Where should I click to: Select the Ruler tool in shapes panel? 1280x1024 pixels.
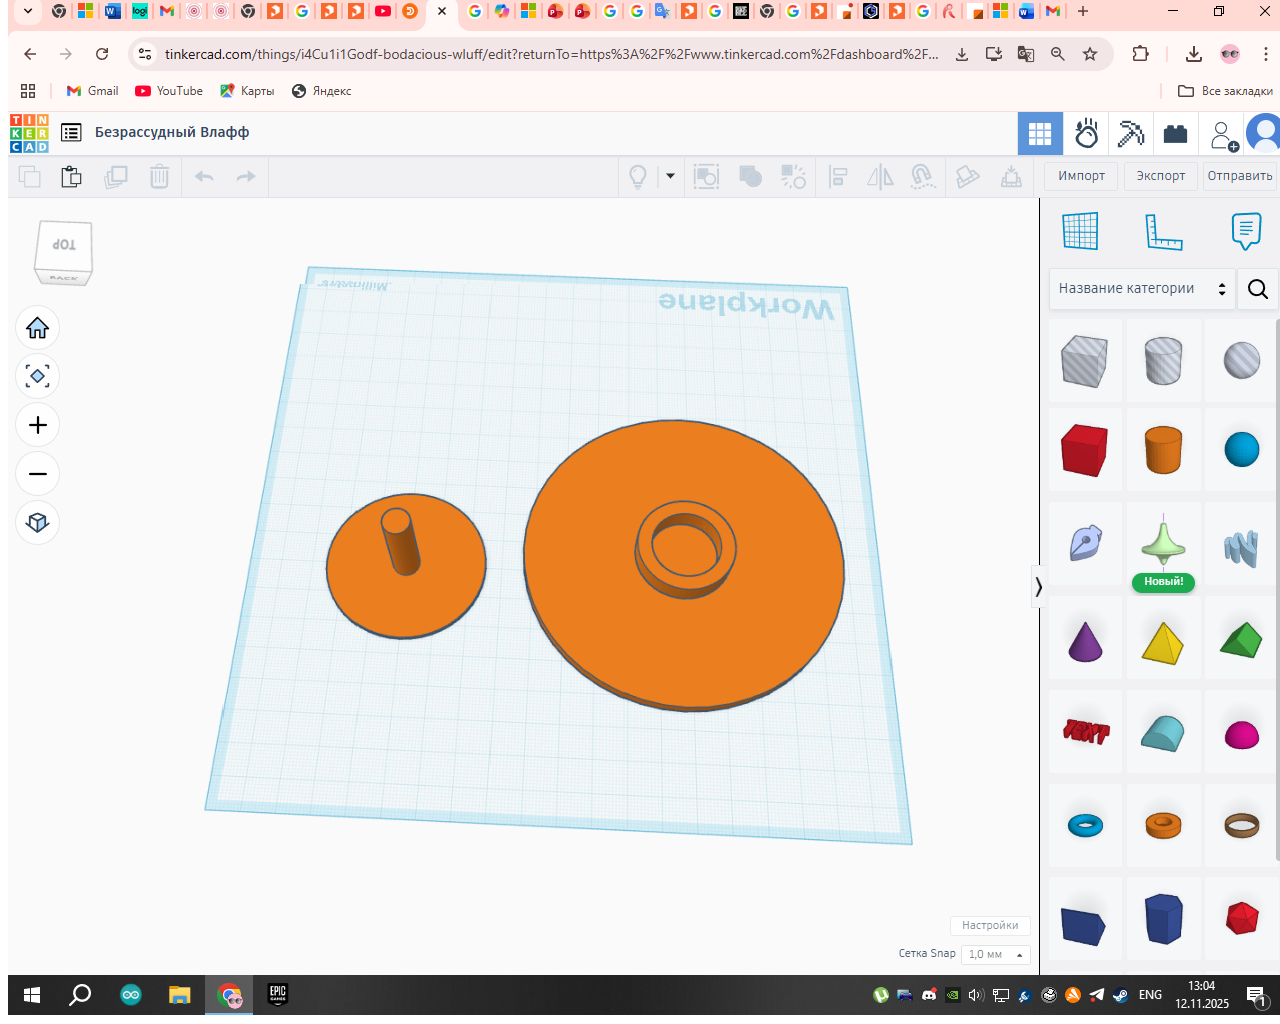point(1164,232)
